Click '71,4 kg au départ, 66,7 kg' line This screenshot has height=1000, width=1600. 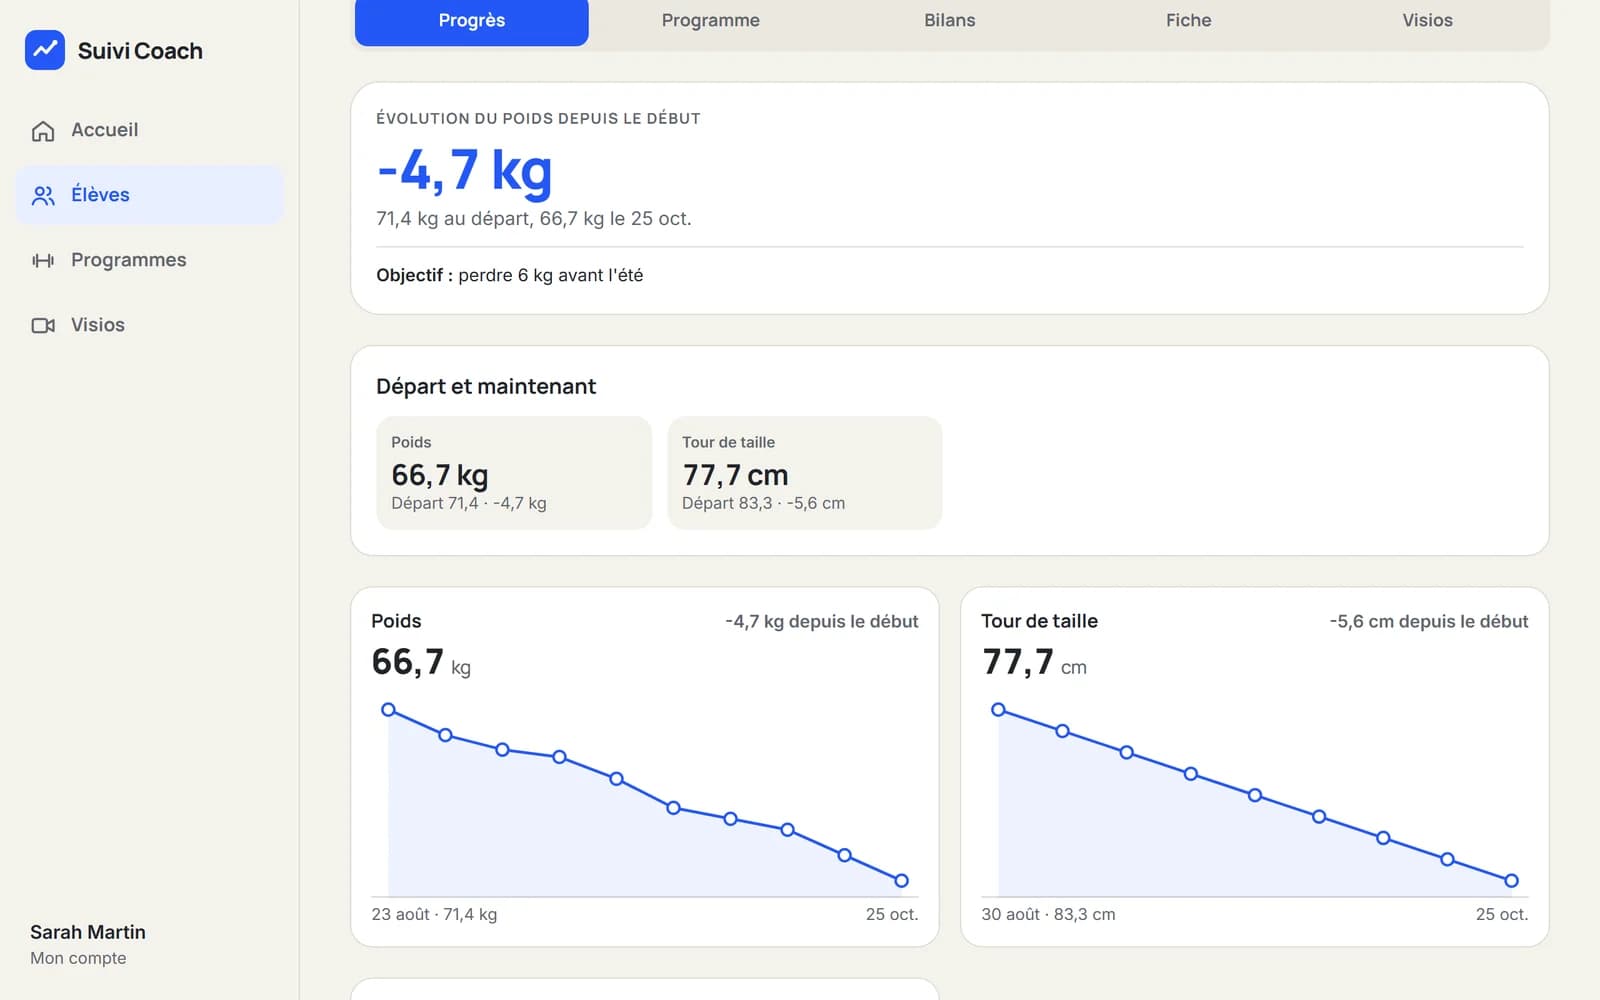pos(534,218)
